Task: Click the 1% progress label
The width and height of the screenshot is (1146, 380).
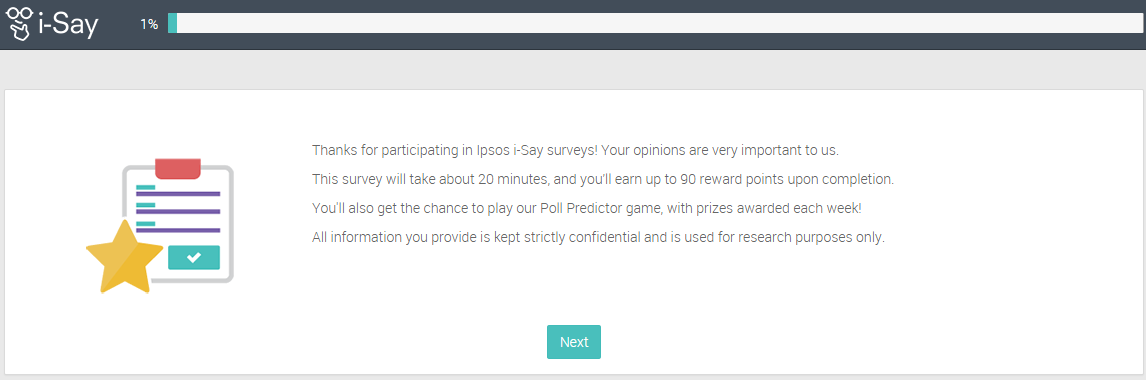Action: 149,24
